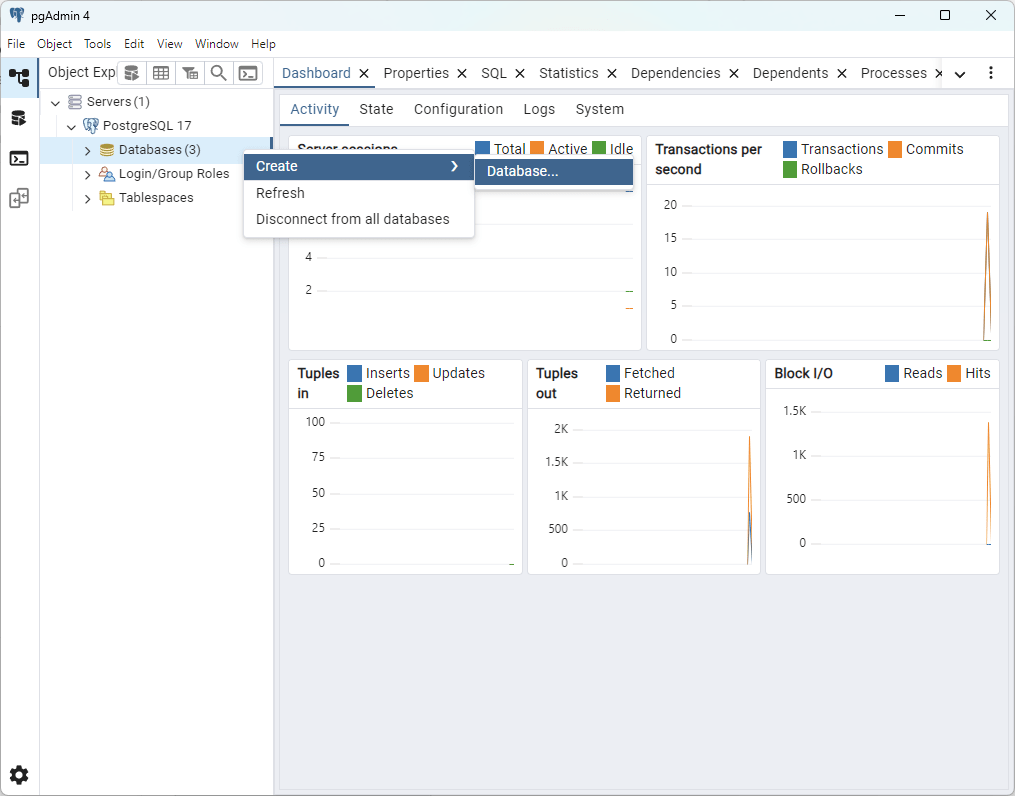This screenshot has height=796, width=1015.
Task: Close the Properties tab
Action: pyautogui.click(x=462, y=73)
